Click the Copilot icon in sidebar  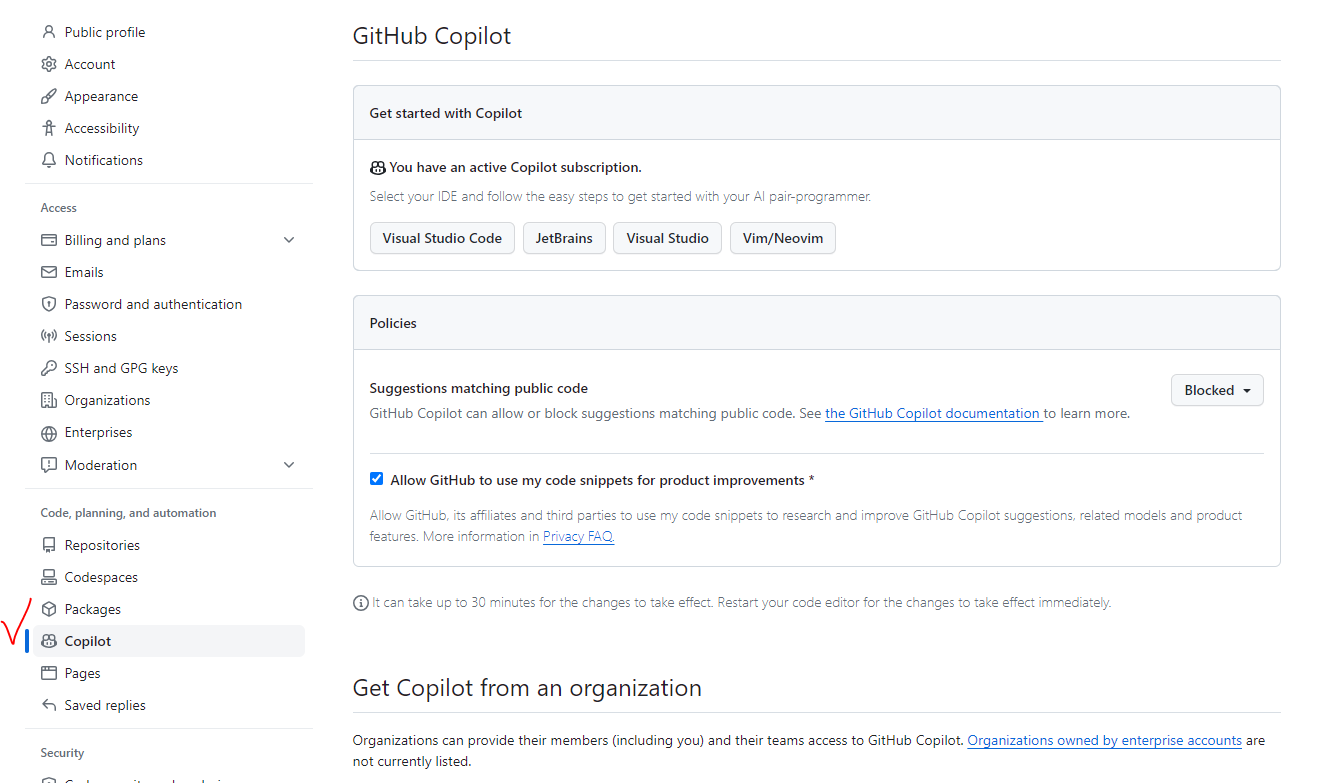[x=48, y=641]
